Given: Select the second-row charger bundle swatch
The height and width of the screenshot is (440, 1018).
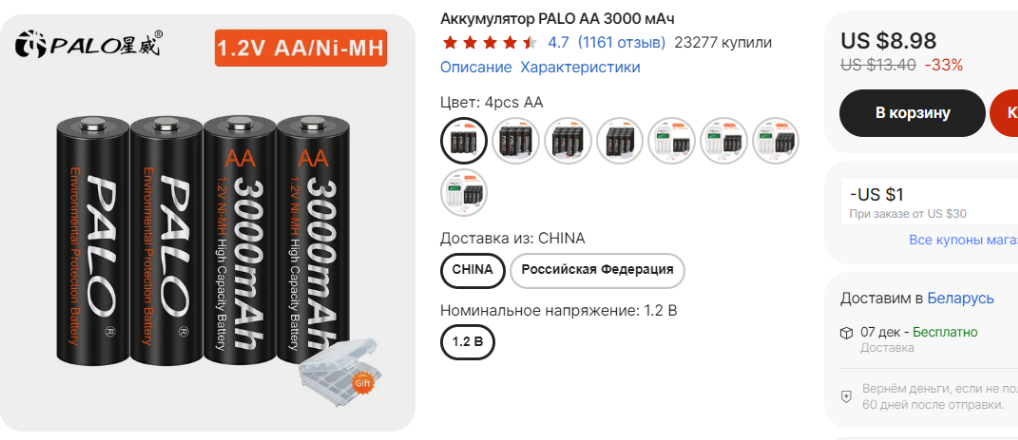Looking at the screenshot, I should point(464,193).
